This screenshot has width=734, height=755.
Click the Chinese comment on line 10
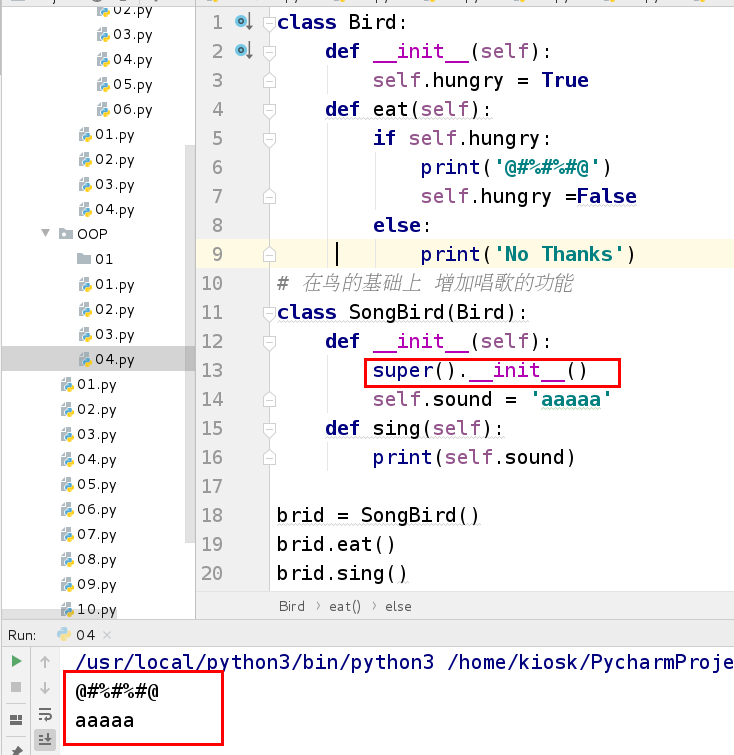pos(425,283)
